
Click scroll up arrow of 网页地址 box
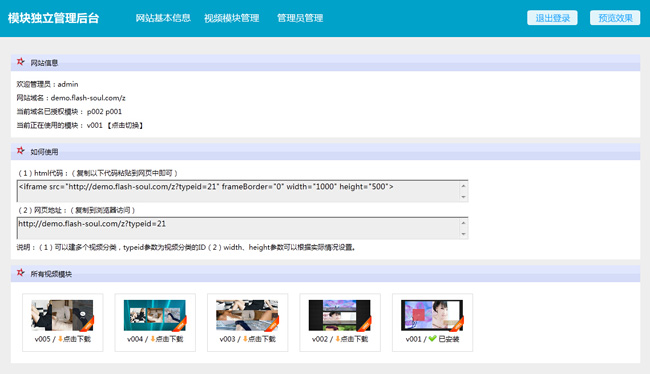463,223
